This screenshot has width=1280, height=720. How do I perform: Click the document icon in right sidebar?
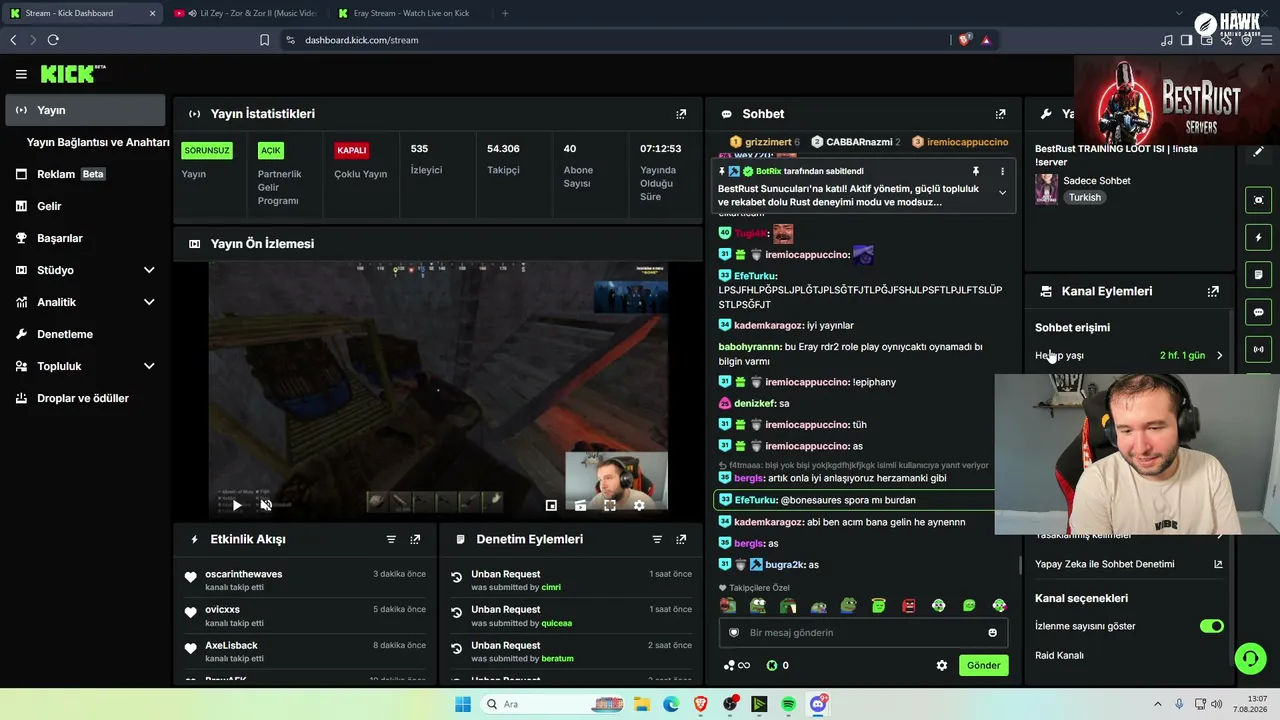pos(1258,275)
